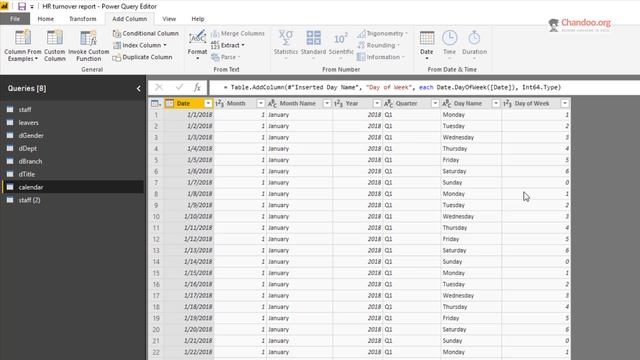
Task: Switch to the Home tab
Action: pos(45,19)
